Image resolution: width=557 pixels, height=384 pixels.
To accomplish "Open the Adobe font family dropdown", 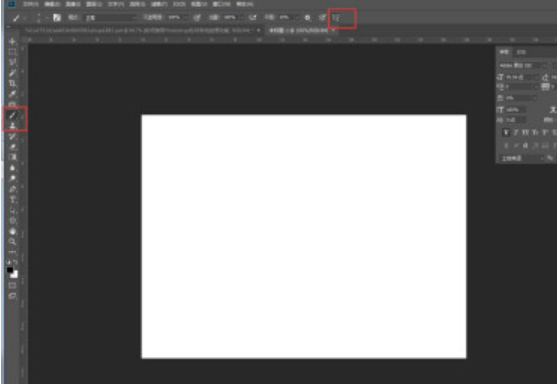I will point(523,66).
